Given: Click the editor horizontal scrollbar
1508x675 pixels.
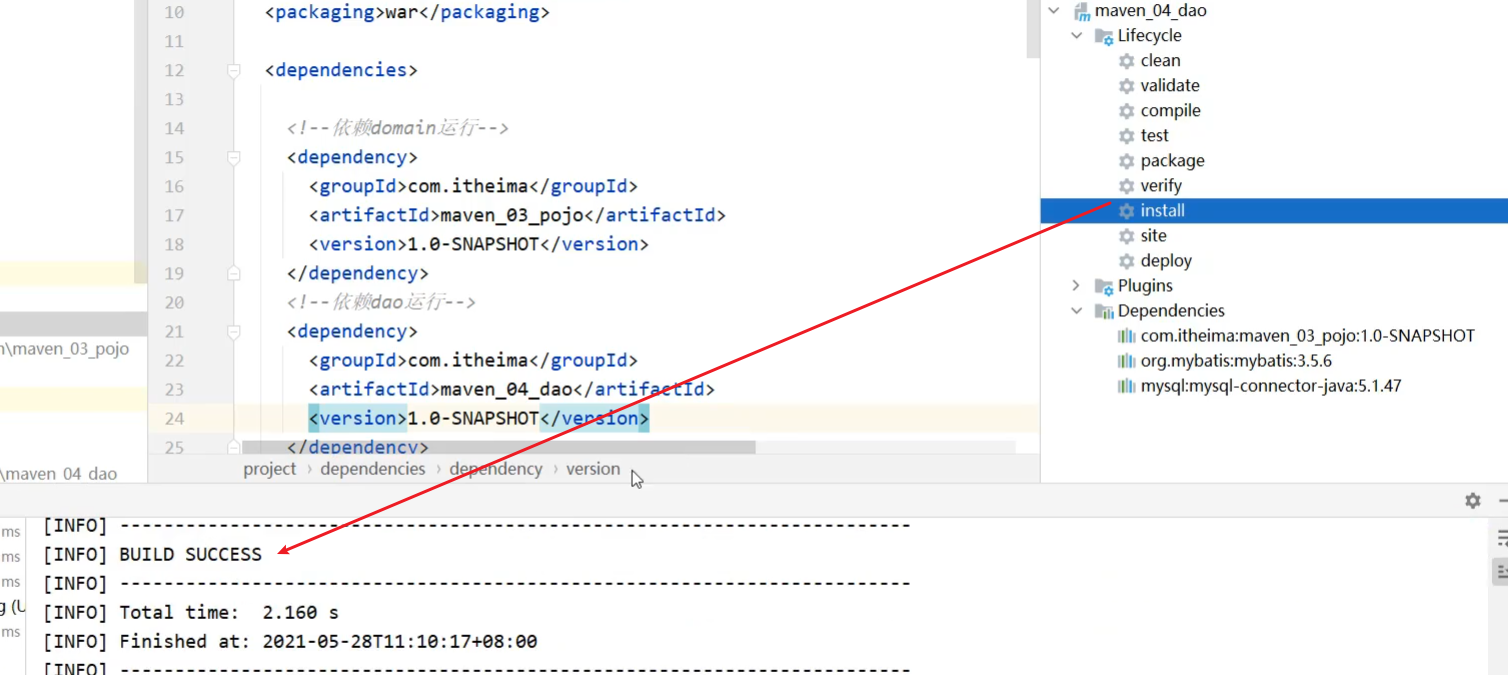Looking at the screenshot, I should coord(498,447).
